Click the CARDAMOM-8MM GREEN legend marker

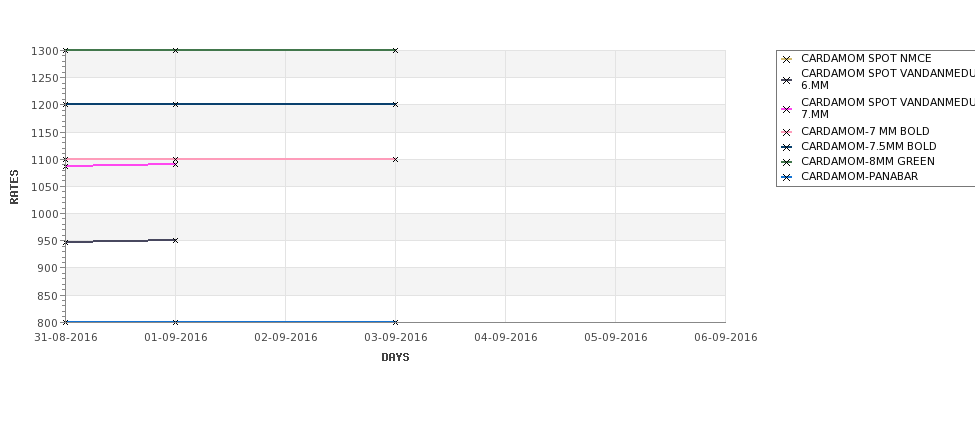pos(787,162)
